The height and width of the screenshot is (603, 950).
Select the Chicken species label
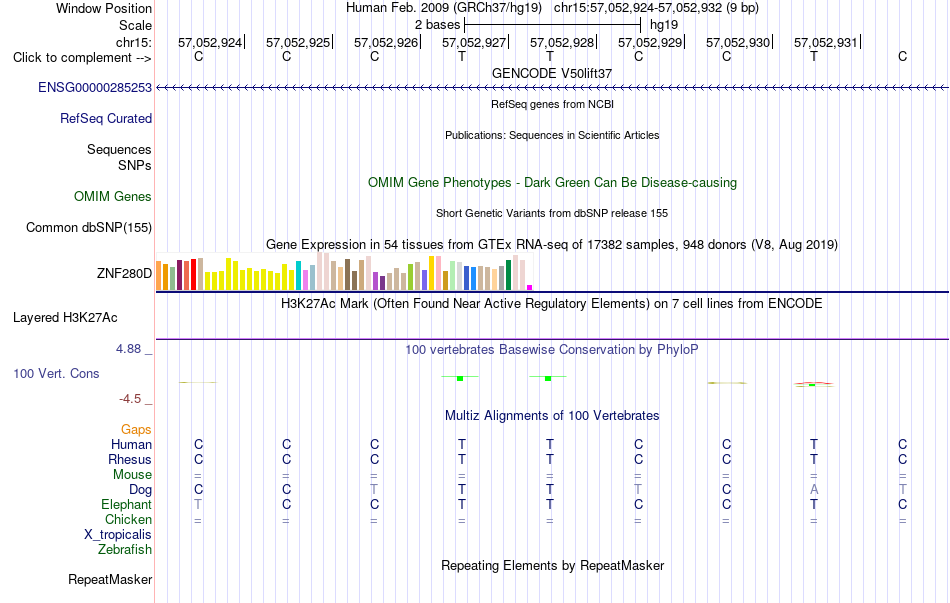point(128,519)
